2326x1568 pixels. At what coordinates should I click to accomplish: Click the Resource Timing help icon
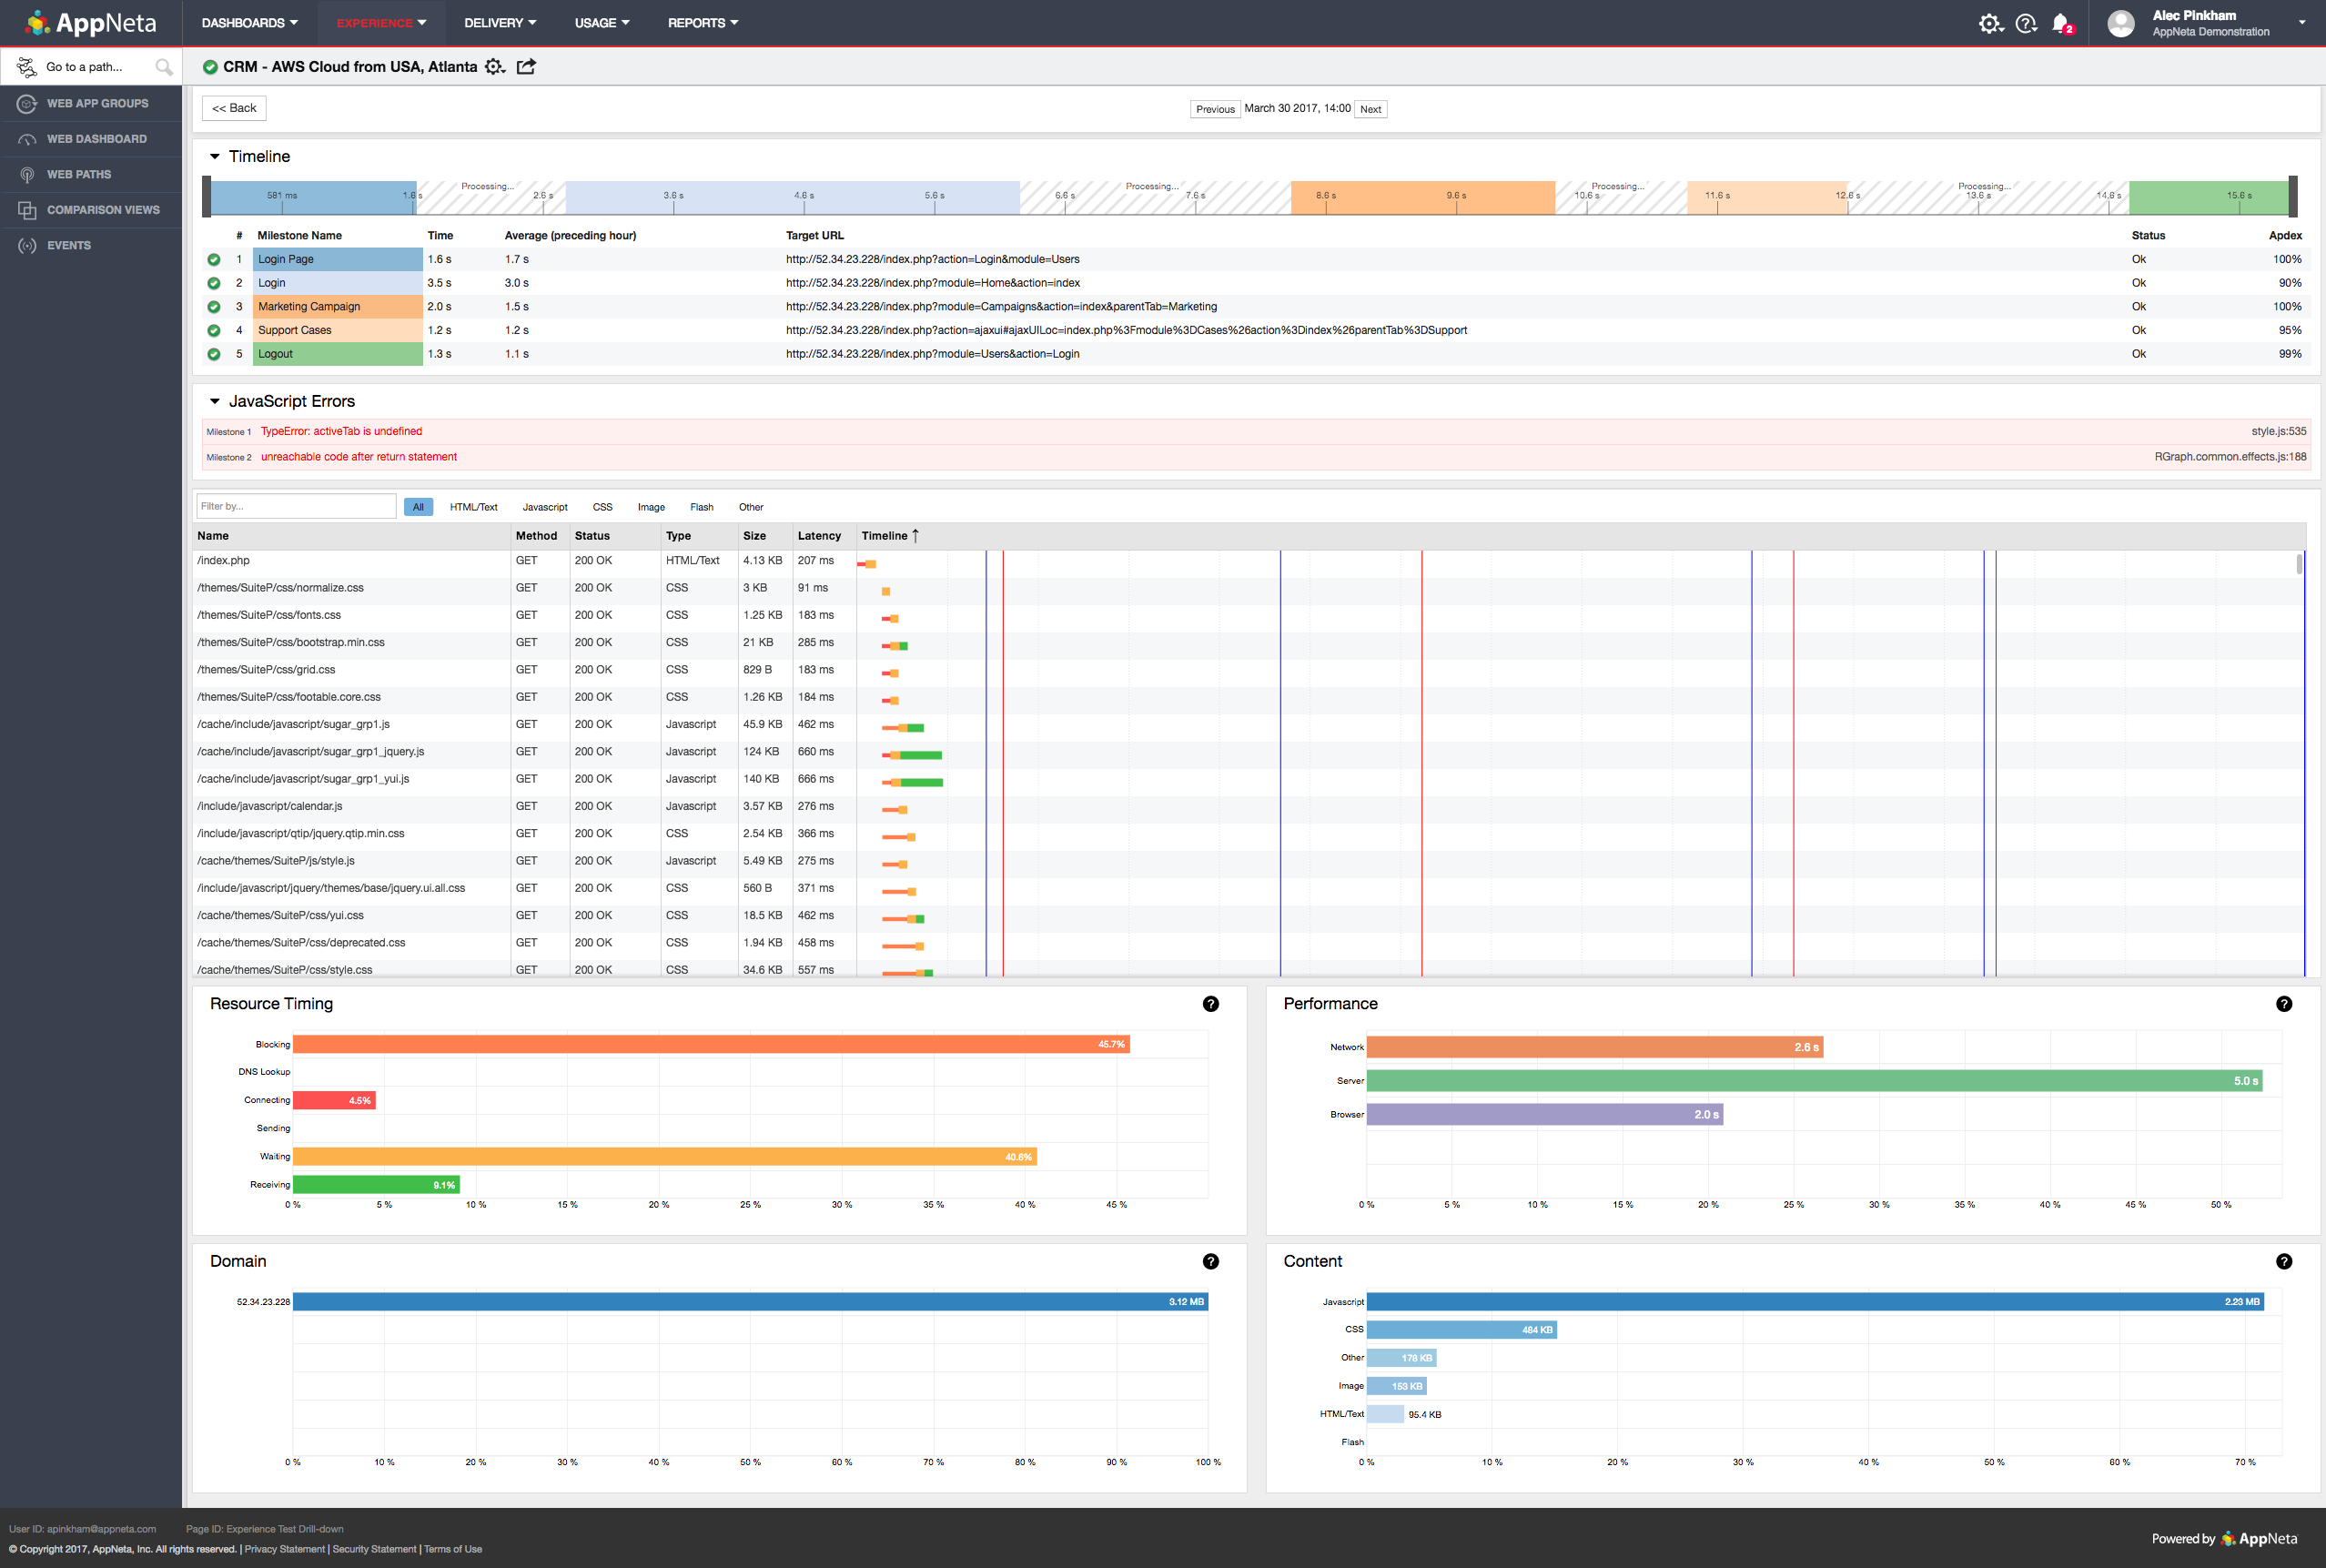click(x=1210, y=1004)
